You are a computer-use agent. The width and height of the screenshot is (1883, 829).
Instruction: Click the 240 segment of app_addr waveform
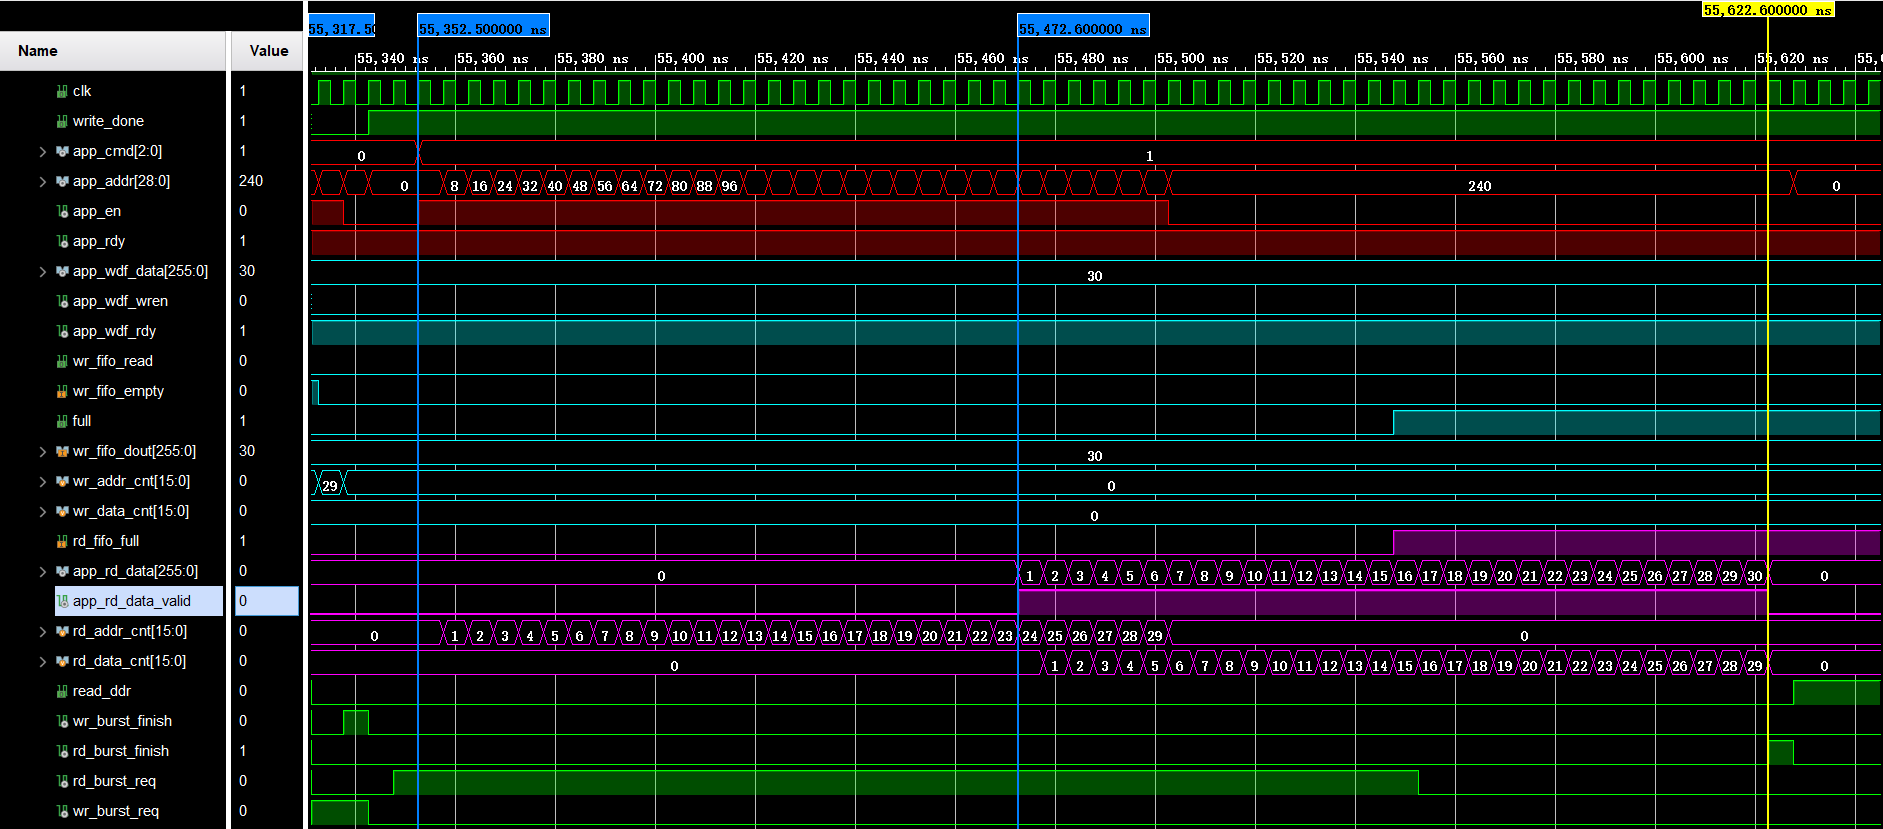point(1480,185)
